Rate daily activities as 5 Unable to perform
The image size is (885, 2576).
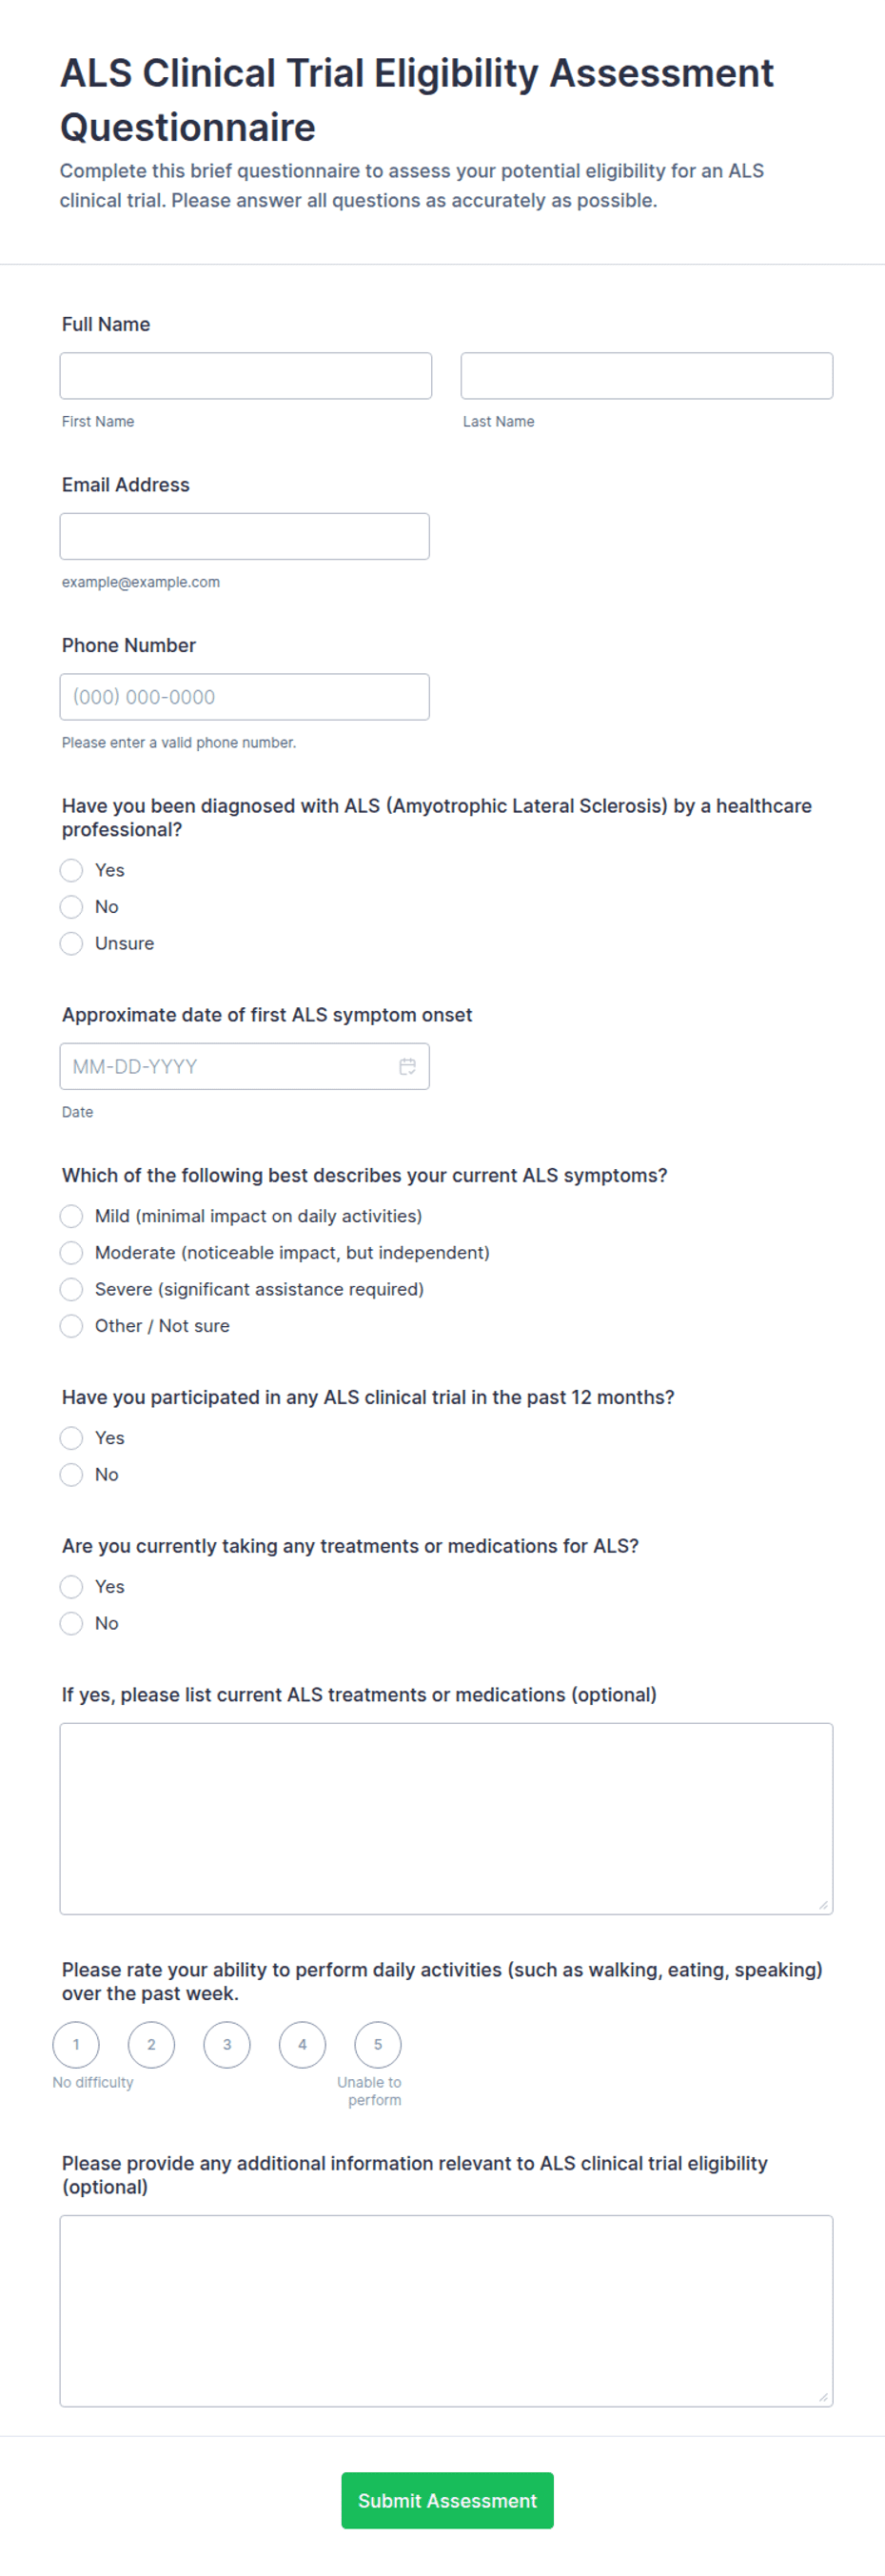point(378,2045)
